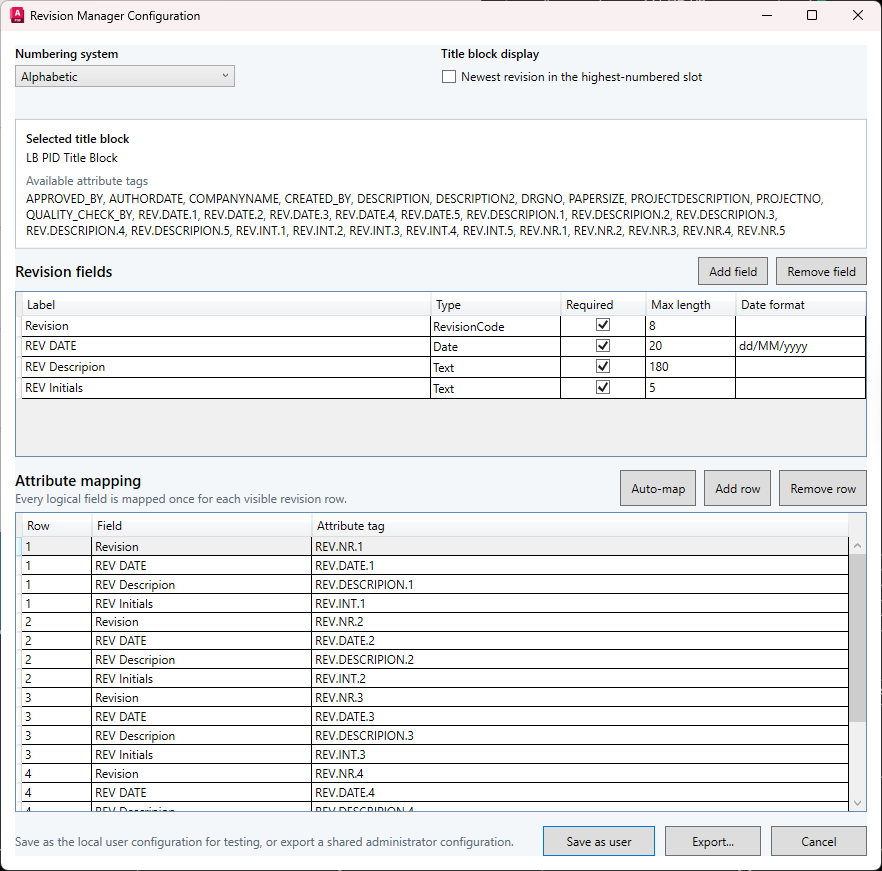
Task: Click the Cancel button
Action: (818, 841)
